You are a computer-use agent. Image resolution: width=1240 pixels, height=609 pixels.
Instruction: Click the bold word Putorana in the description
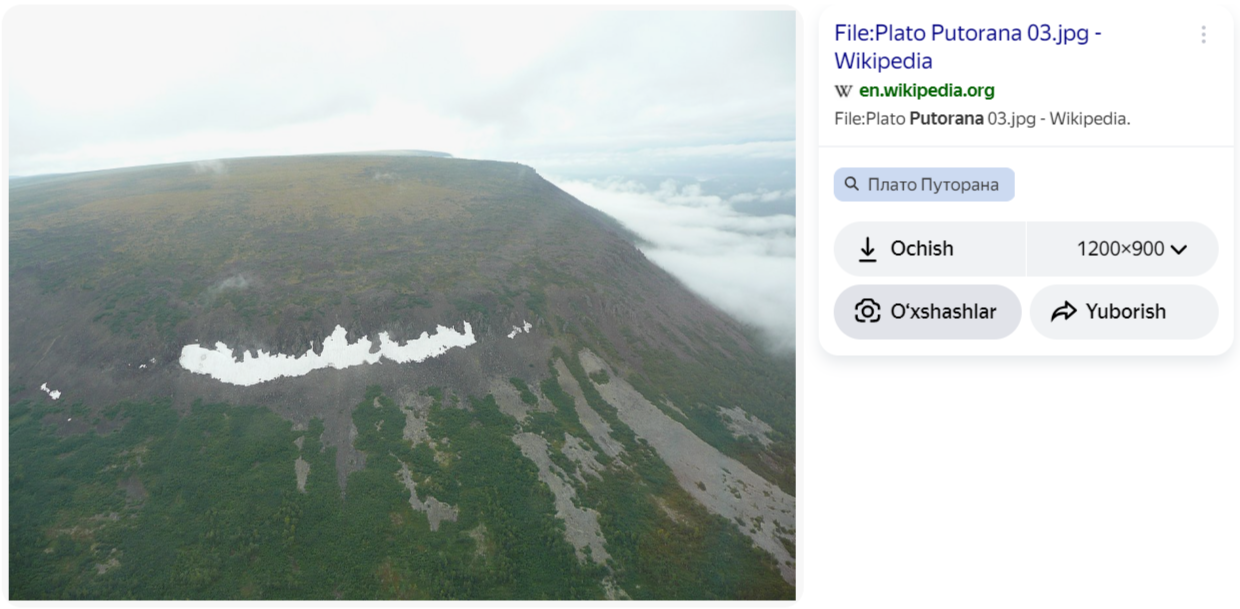coord(945,118)
